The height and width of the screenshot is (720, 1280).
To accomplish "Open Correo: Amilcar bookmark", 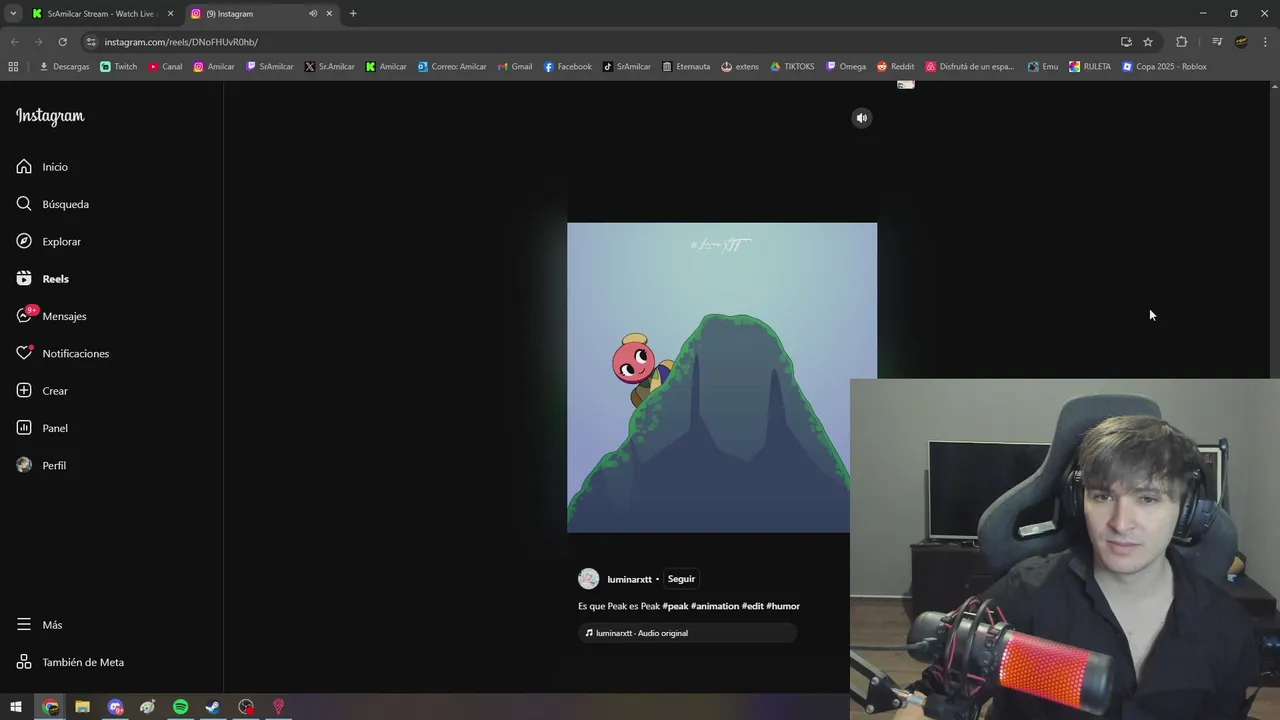I will [x=452, y=67].
